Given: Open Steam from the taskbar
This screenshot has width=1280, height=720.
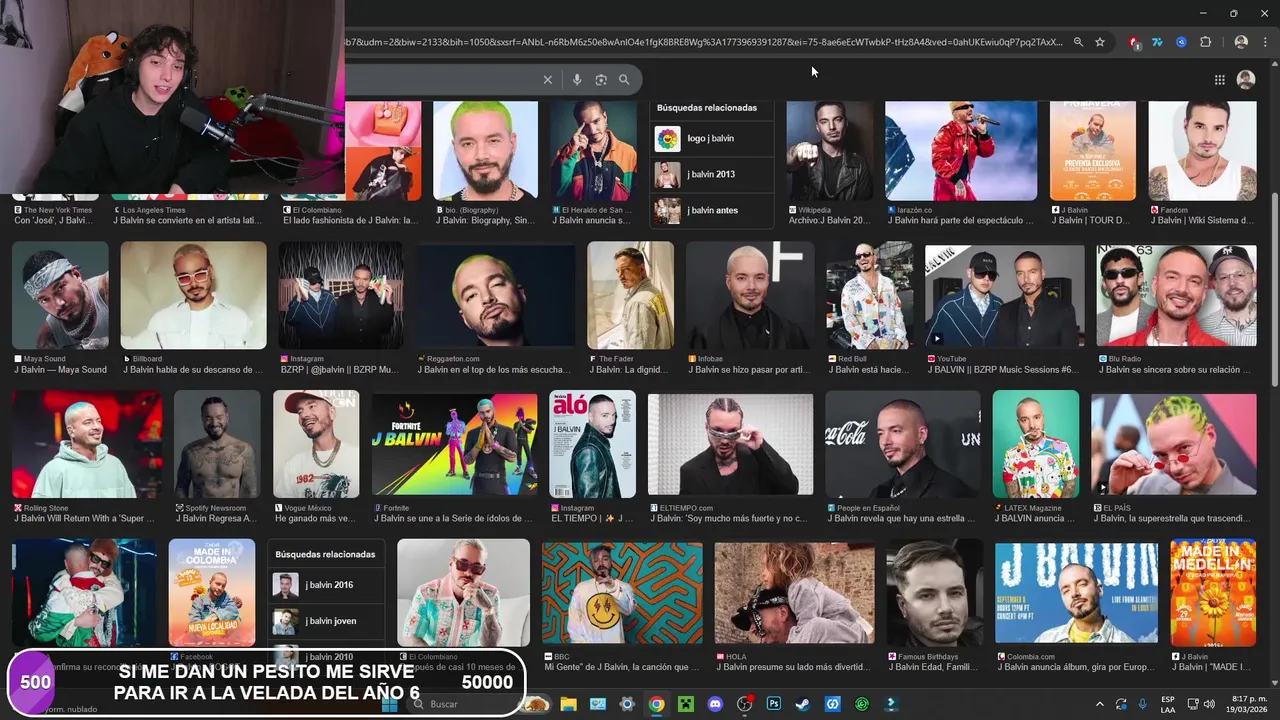Looking at the screenshot, I should [803, 704].
